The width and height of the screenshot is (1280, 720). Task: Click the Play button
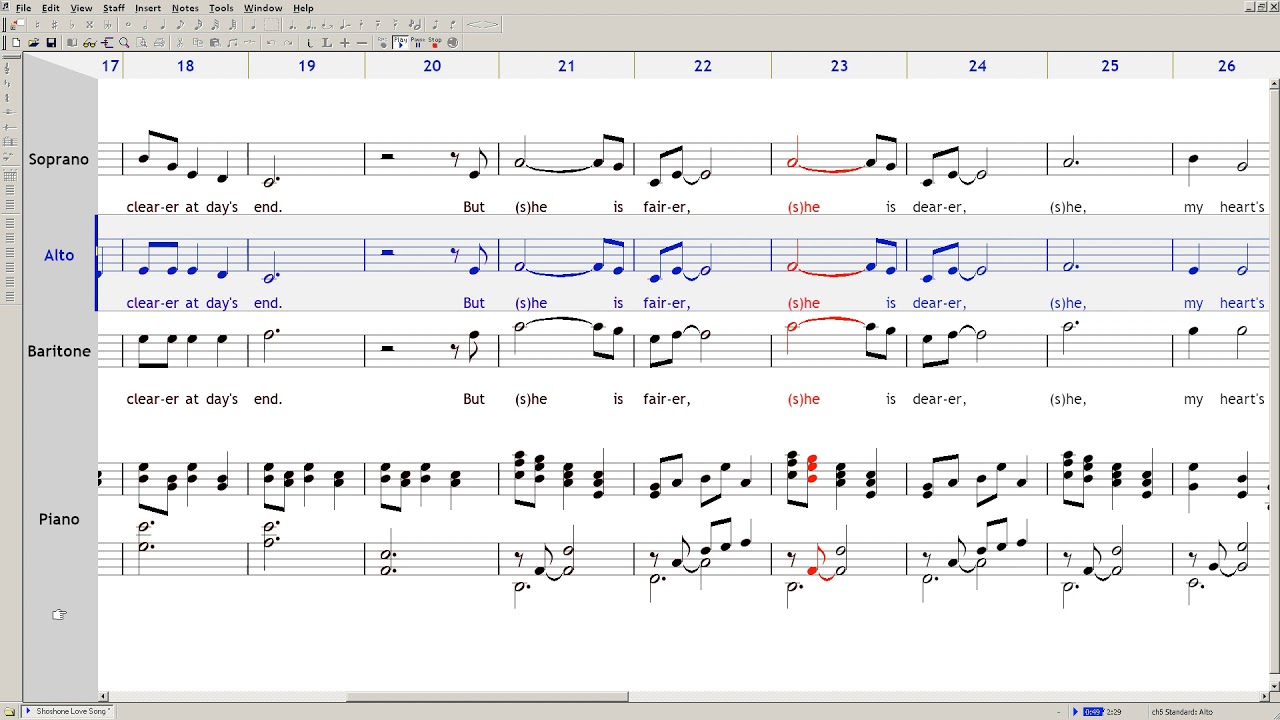(x=400, y=43)
